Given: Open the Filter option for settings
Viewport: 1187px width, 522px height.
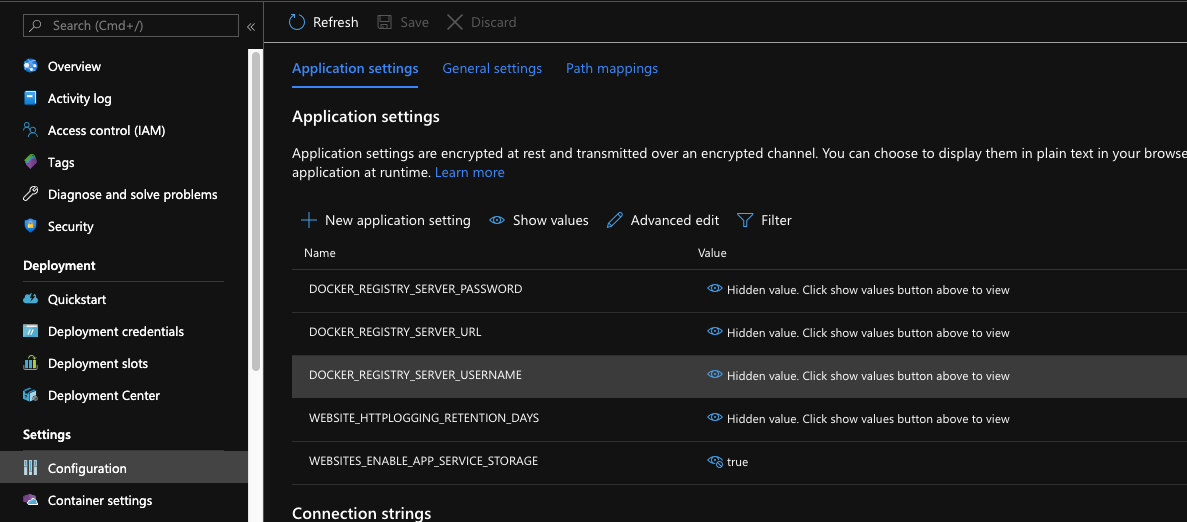Looking at the screenshot, I should pos(764,220).
